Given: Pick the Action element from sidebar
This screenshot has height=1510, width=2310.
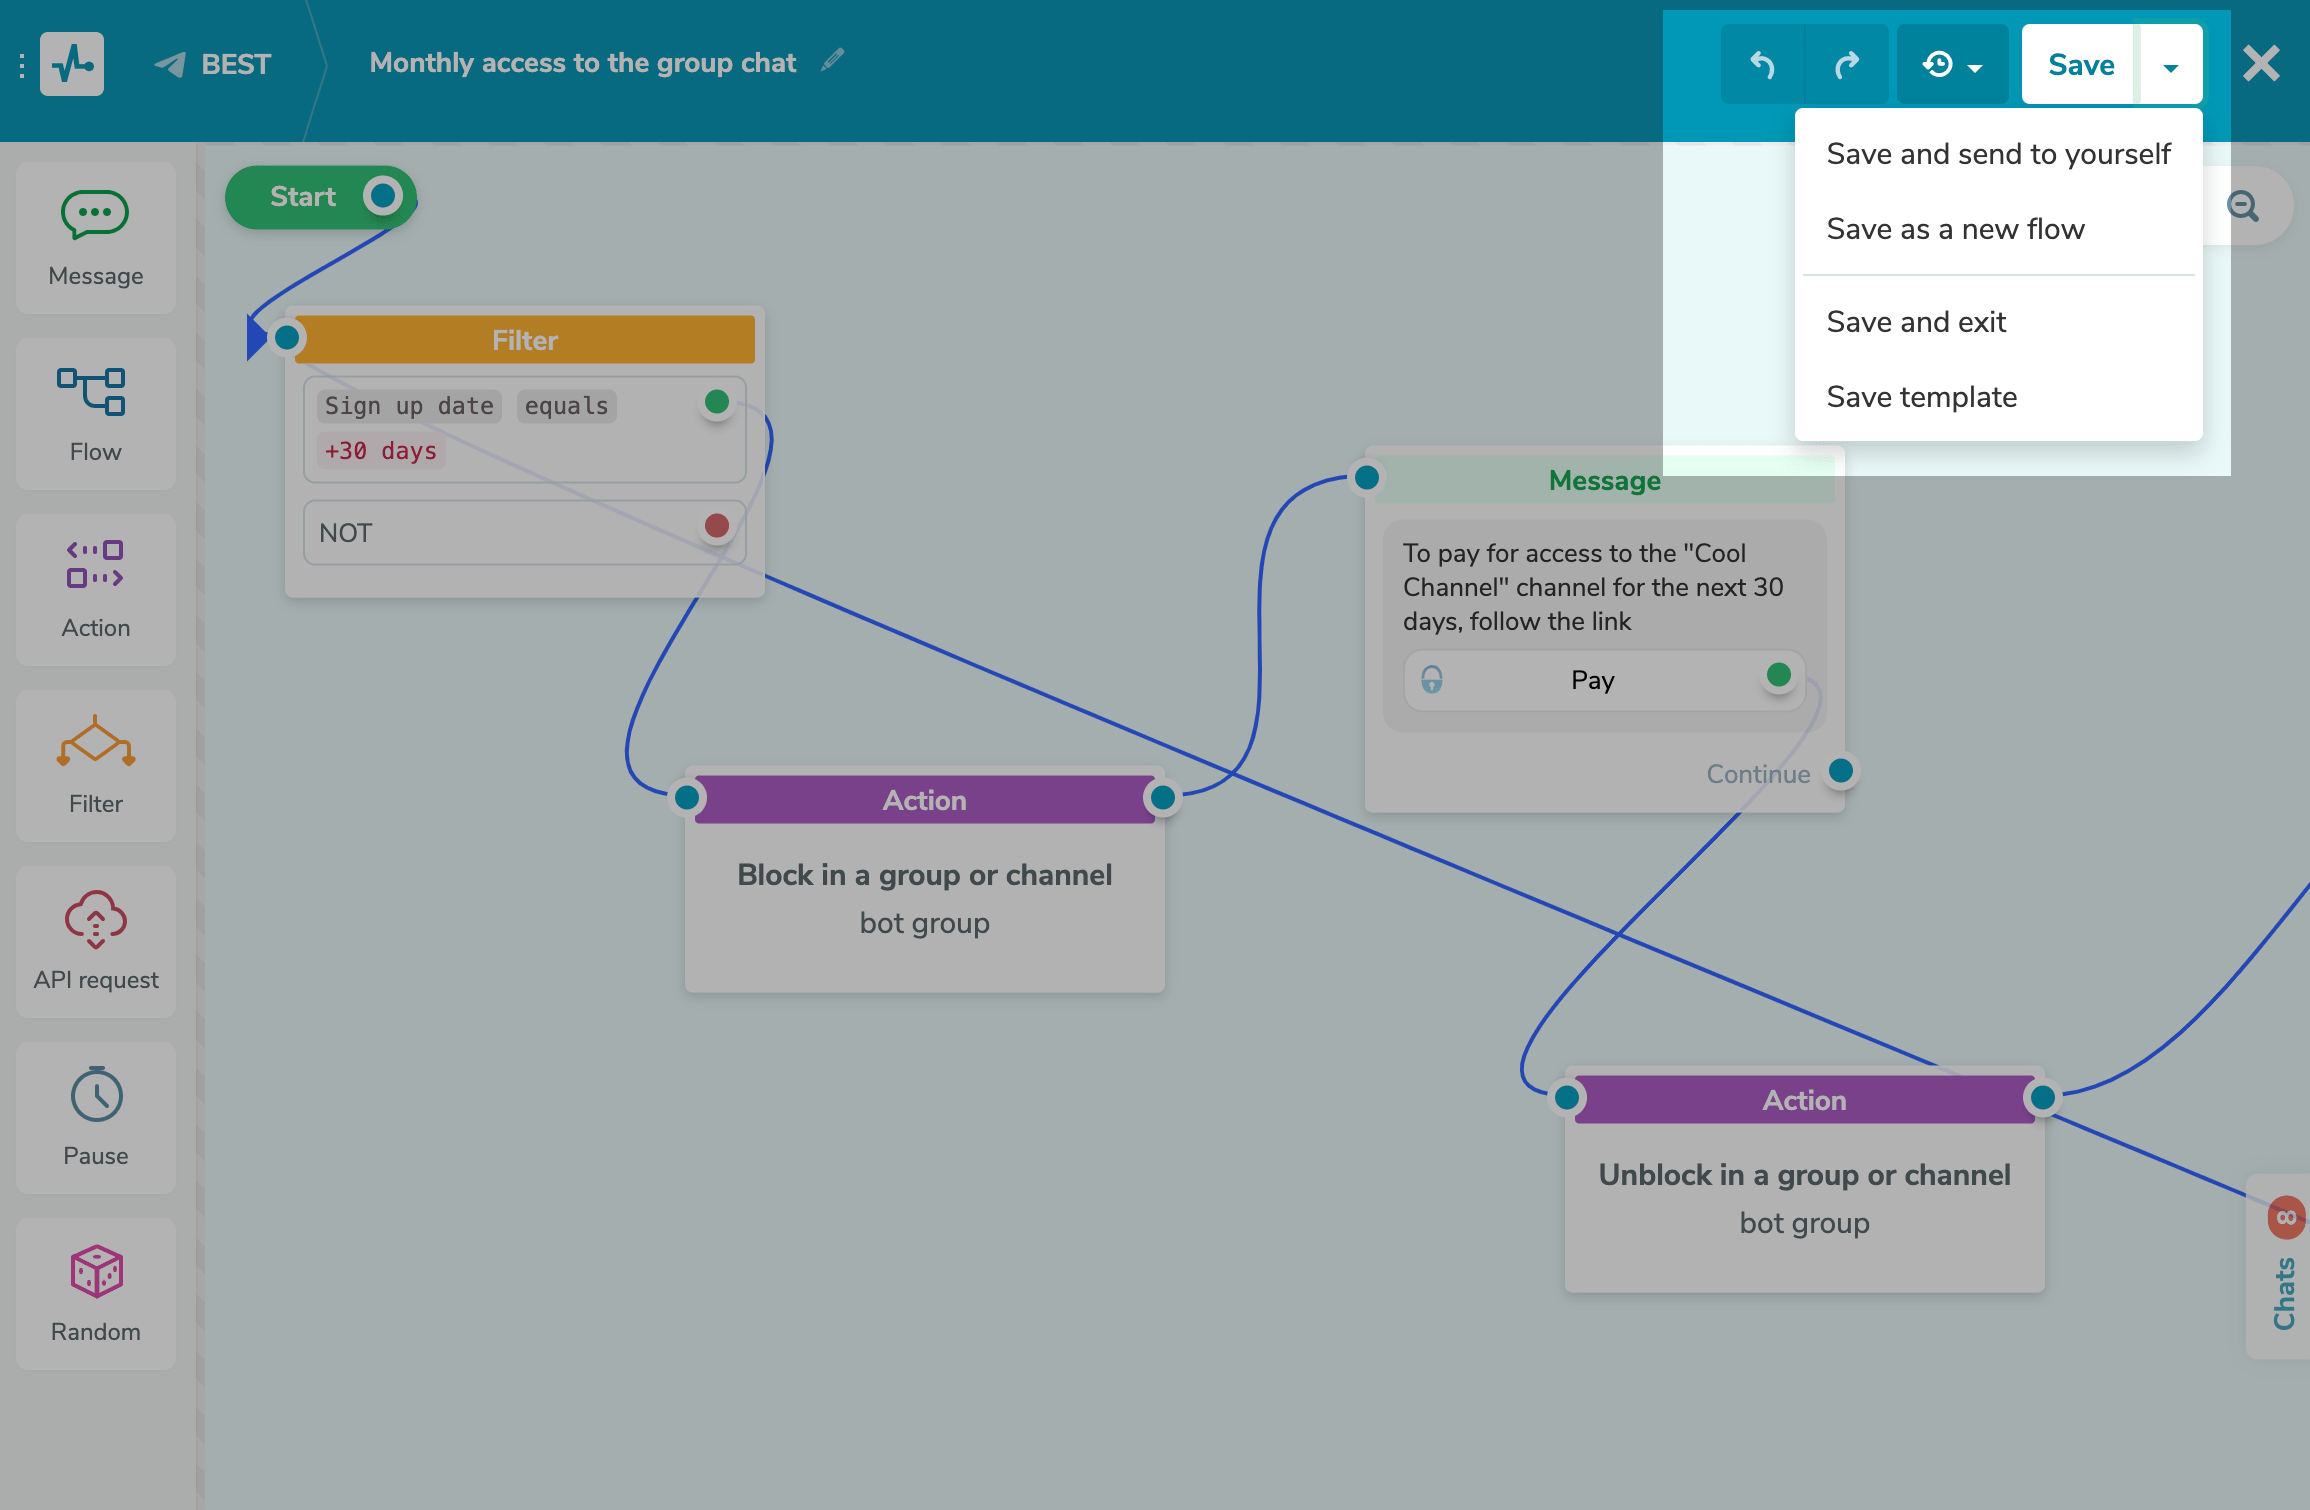Looking at the screenshot, I should (x=96, y=590).
